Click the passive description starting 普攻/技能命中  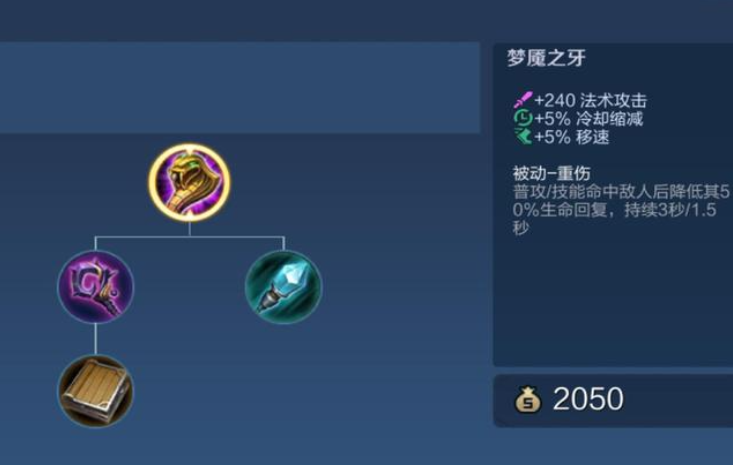620,210
